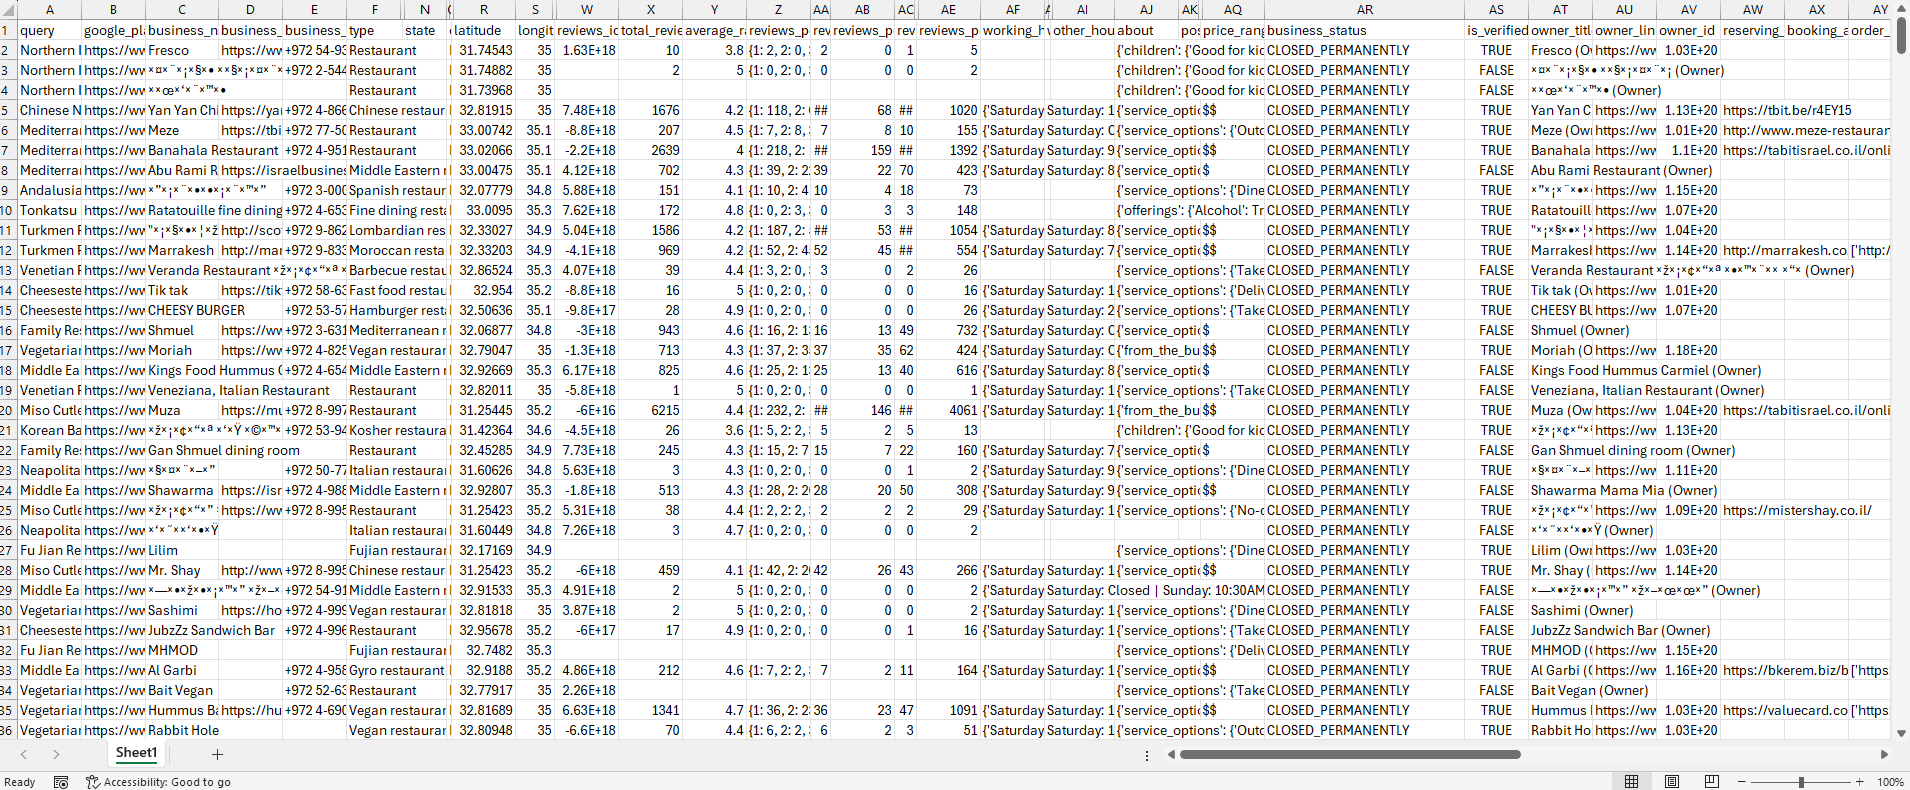Zoom out with the minus button
Screen dimensions: 1910x790
[1742, 782]
